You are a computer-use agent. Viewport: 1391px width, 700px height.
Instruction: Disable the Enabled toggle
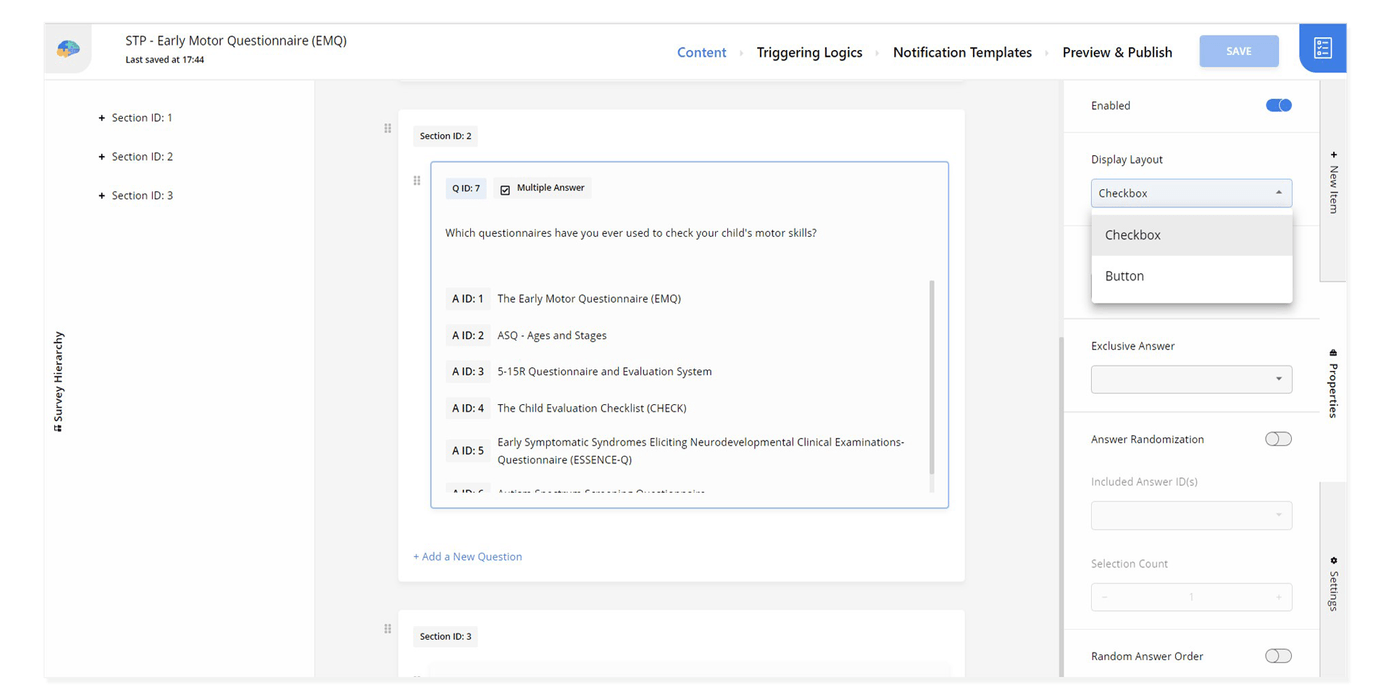(x=1278, y=105)
